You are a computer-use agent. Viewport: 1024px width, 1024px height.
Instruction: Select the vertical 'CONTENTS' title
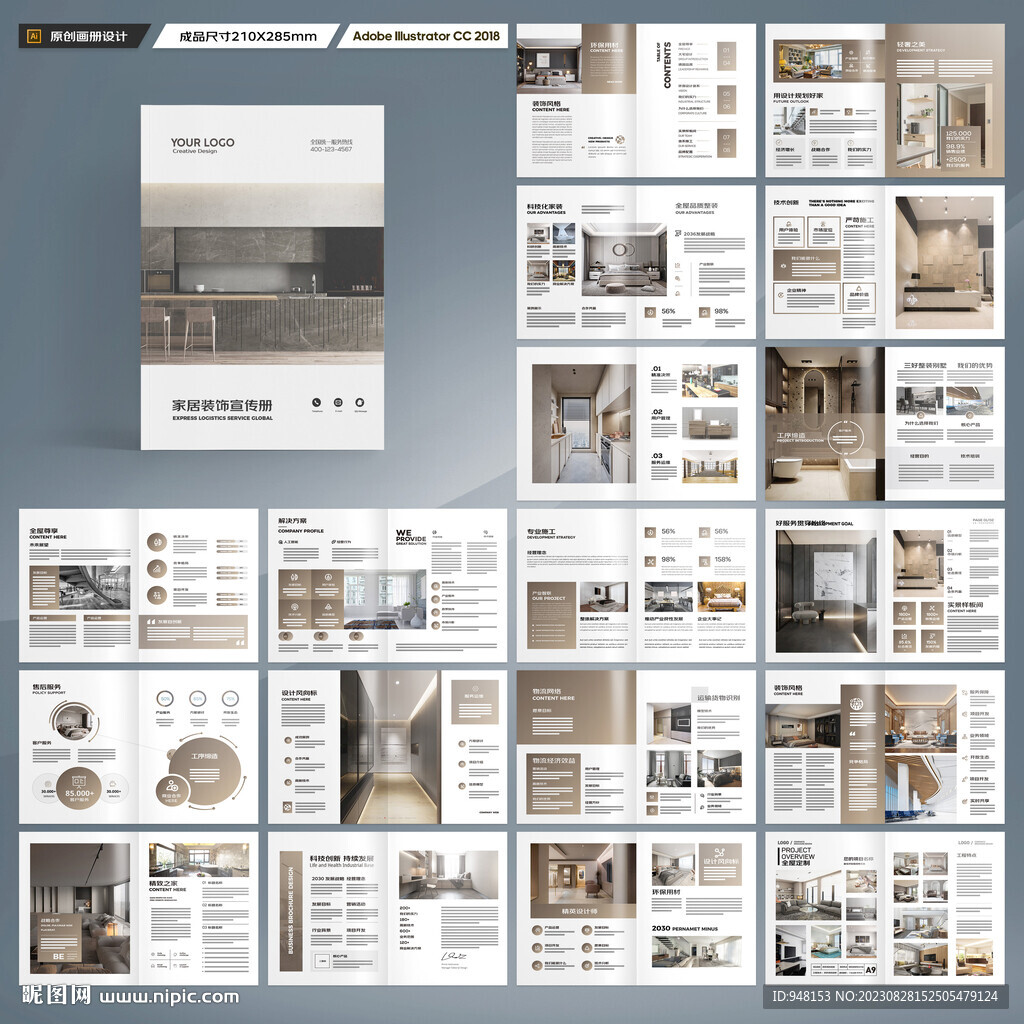pyautogui.click(x=667, y=65)
